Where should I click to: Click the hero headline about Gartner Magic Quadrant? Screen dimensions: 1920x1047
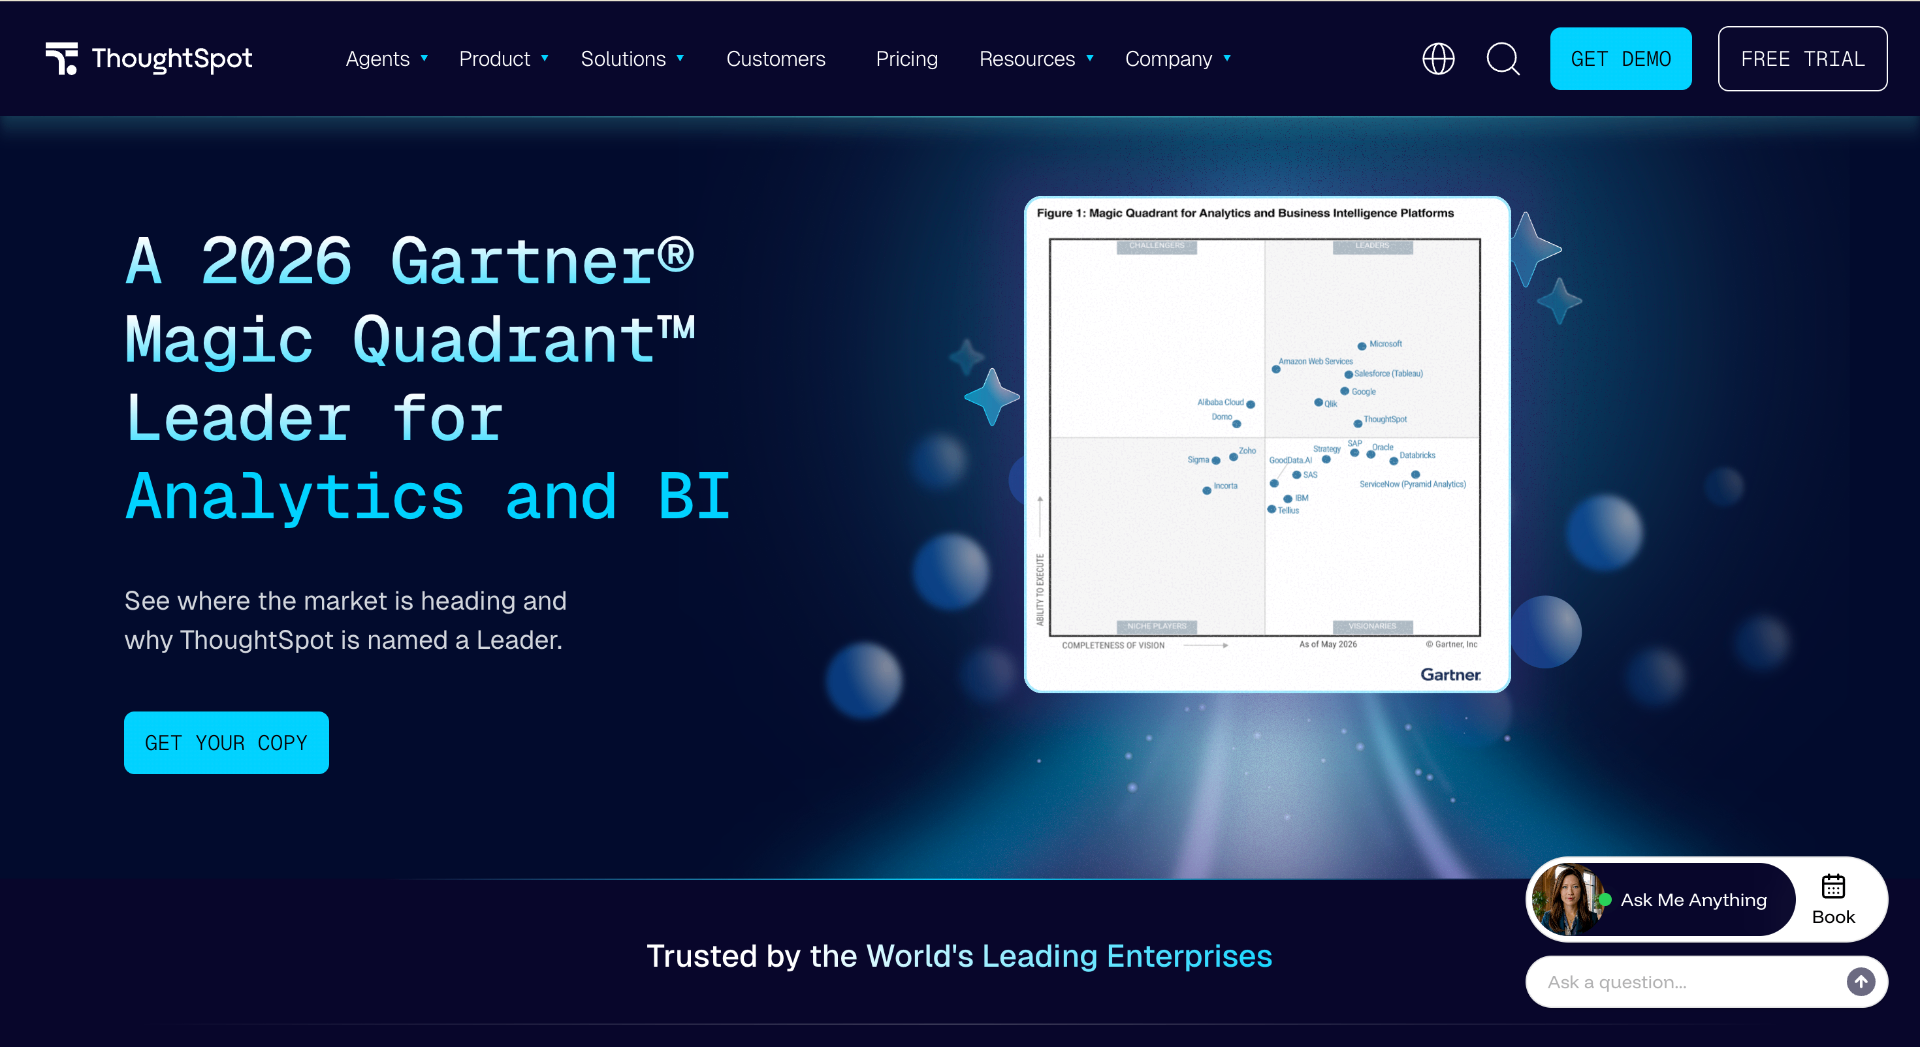[428, 379]
